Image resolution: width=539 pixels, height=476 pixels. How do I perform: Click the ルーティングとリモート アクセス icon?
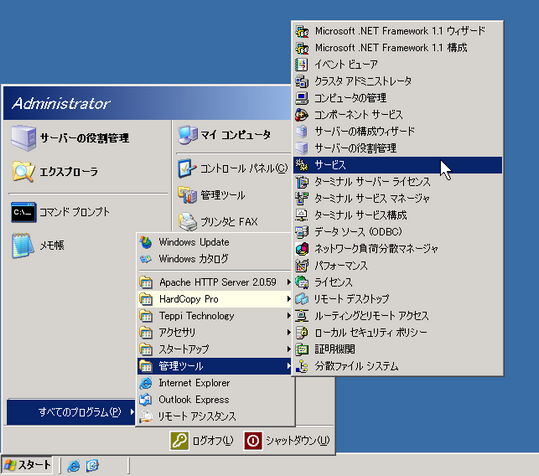302,316
